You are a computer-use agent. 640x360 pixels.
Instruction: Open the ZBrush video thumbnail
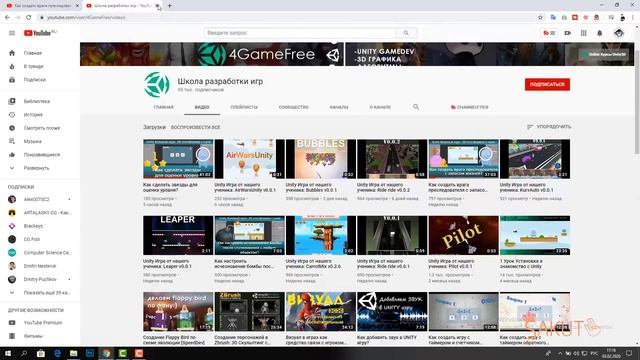point(249,311)
